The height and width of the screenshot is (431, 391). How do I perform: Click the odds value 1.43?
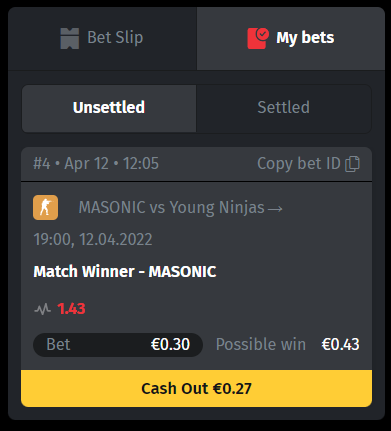pyautogui.click(x=71, y=309)
